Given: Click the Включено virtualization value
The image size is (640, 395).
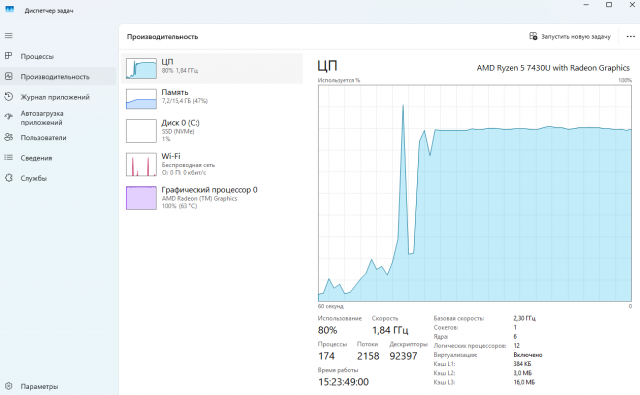Looking at the screenshot, I should 528,355.
